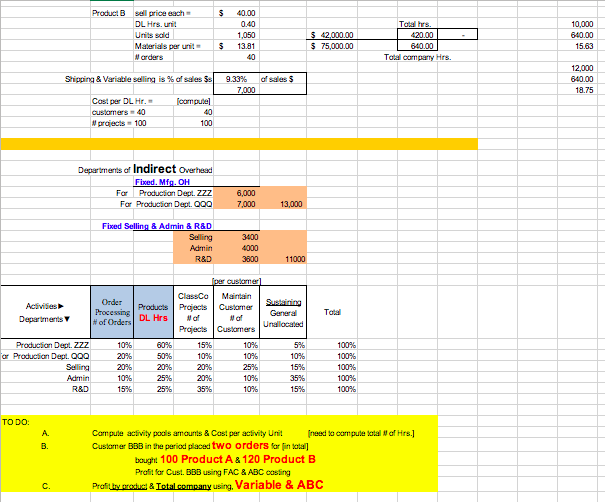This screenshot has height=502, width=605.
Task: Click the 11000 selling admin total
Action: tap(295, 259)
